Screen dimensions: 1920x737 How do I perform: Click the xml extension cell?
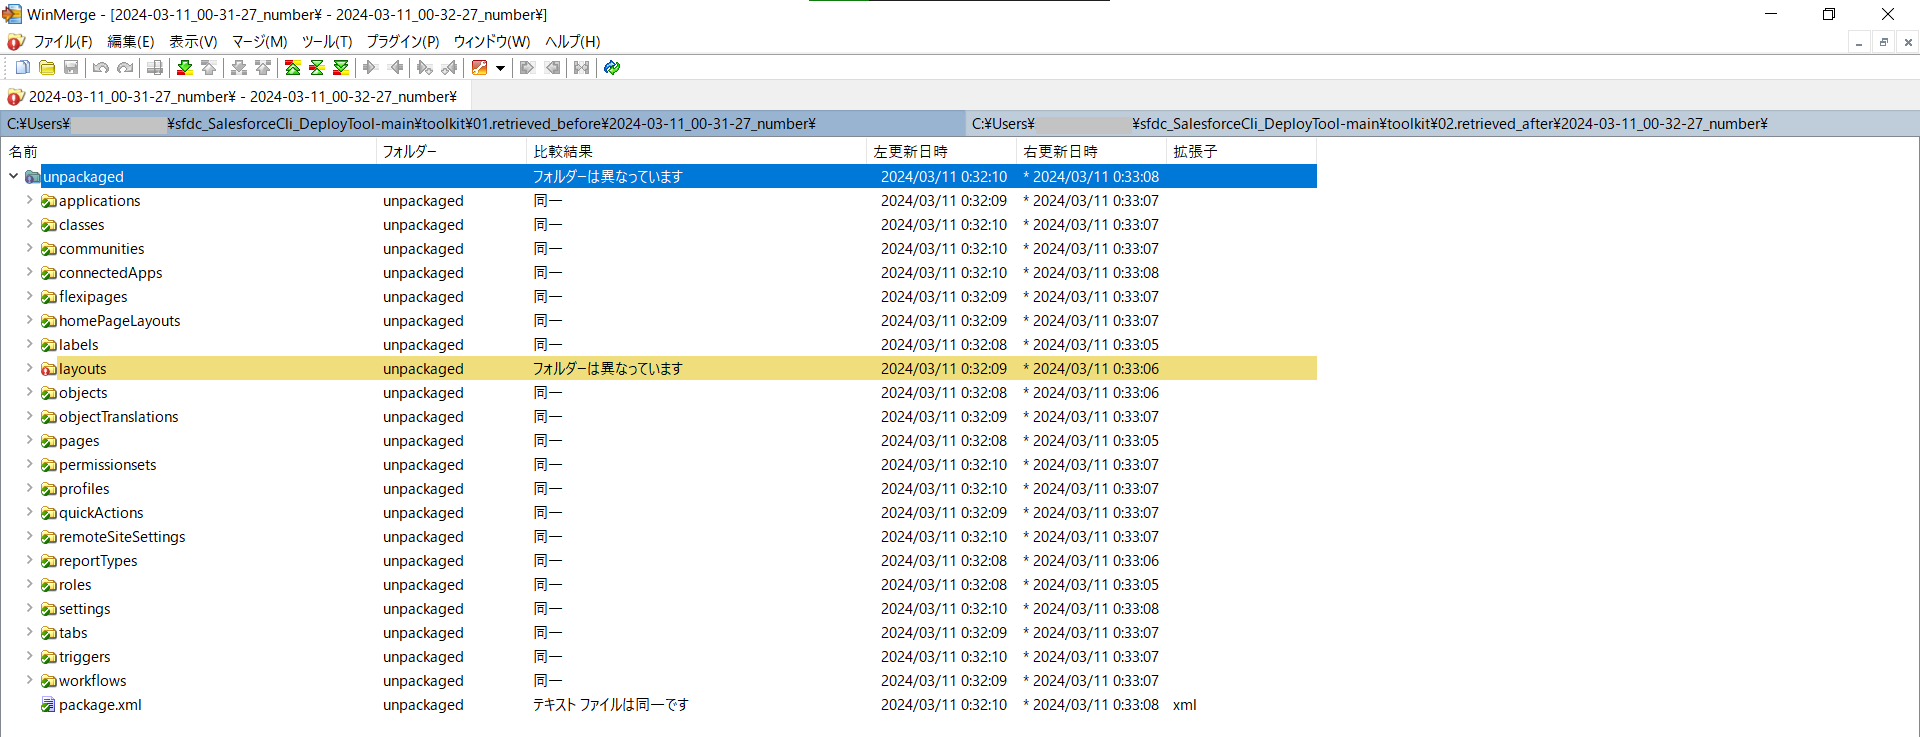[x=1185, y=704]
